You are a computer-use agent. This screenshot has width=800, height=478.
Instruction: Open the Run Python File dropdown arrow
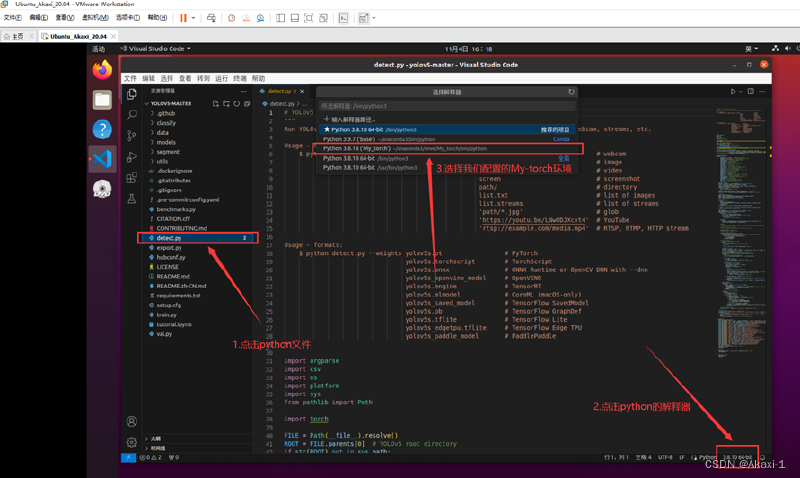pyautogui.click(x=740, y=91)
